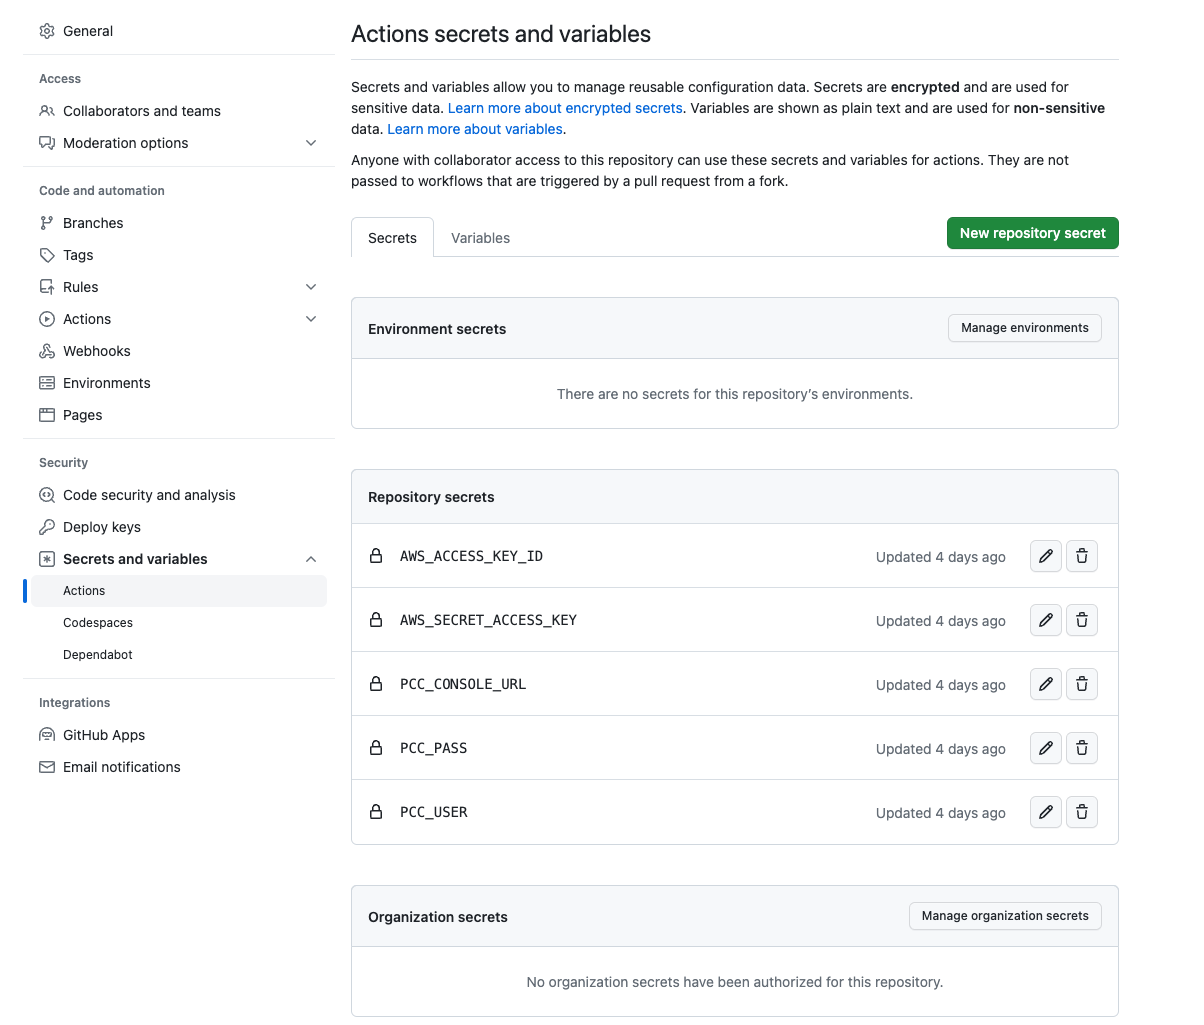Edit the PCC_PASS secret pencil icon
The width and height of the screenshot is (1204, 1025).
1045,748
